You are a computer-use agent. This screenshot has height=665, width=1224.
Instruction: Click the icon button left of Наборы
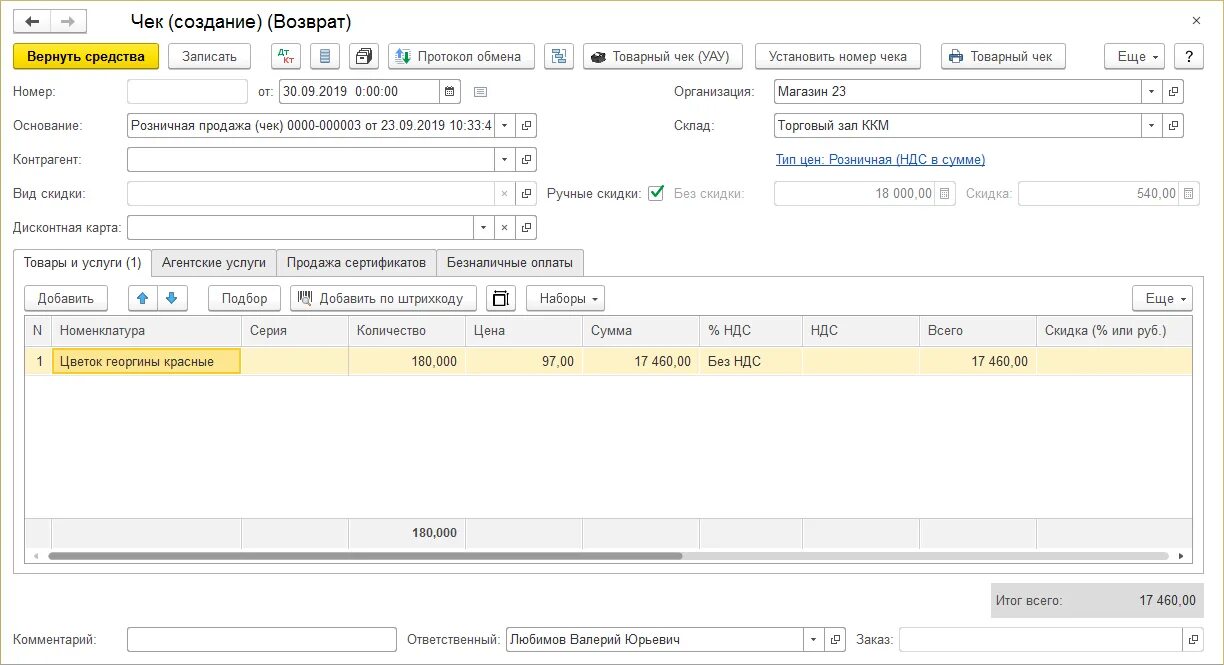click(501, 298)
